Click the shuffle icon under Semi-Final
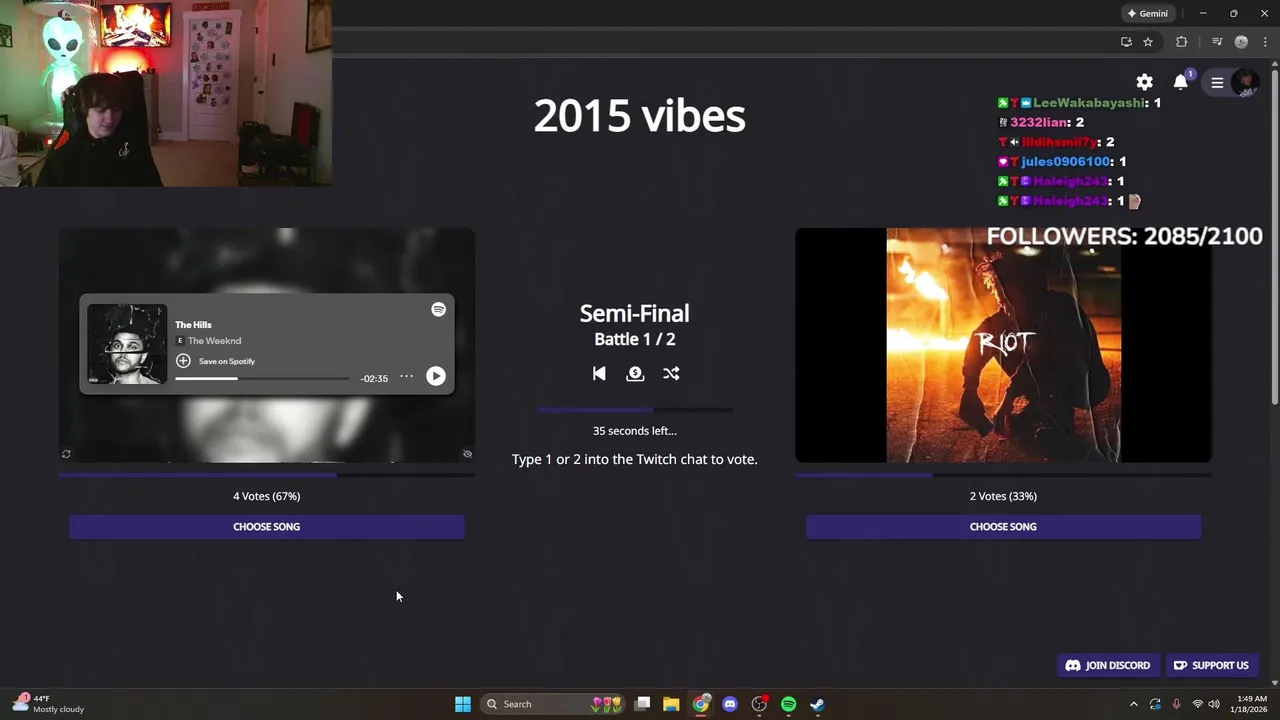The image size is (1280, 720). pyautogui.click(x=671, y=373)
